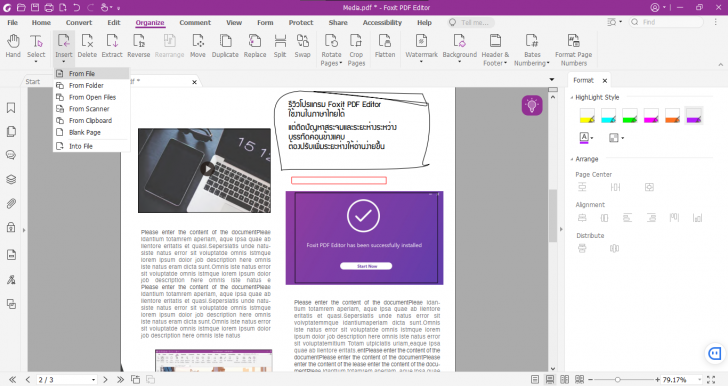This screenshot has width=728, height=386.
Task: Open the Bookmarks side panel
Action: click(x=11, y=108)
